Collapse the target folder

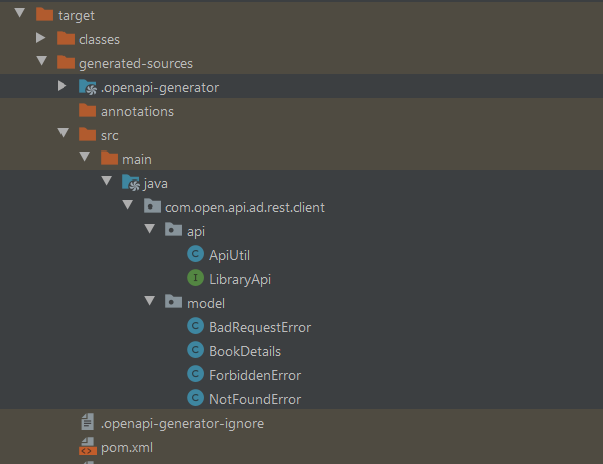tap(20, 13)
